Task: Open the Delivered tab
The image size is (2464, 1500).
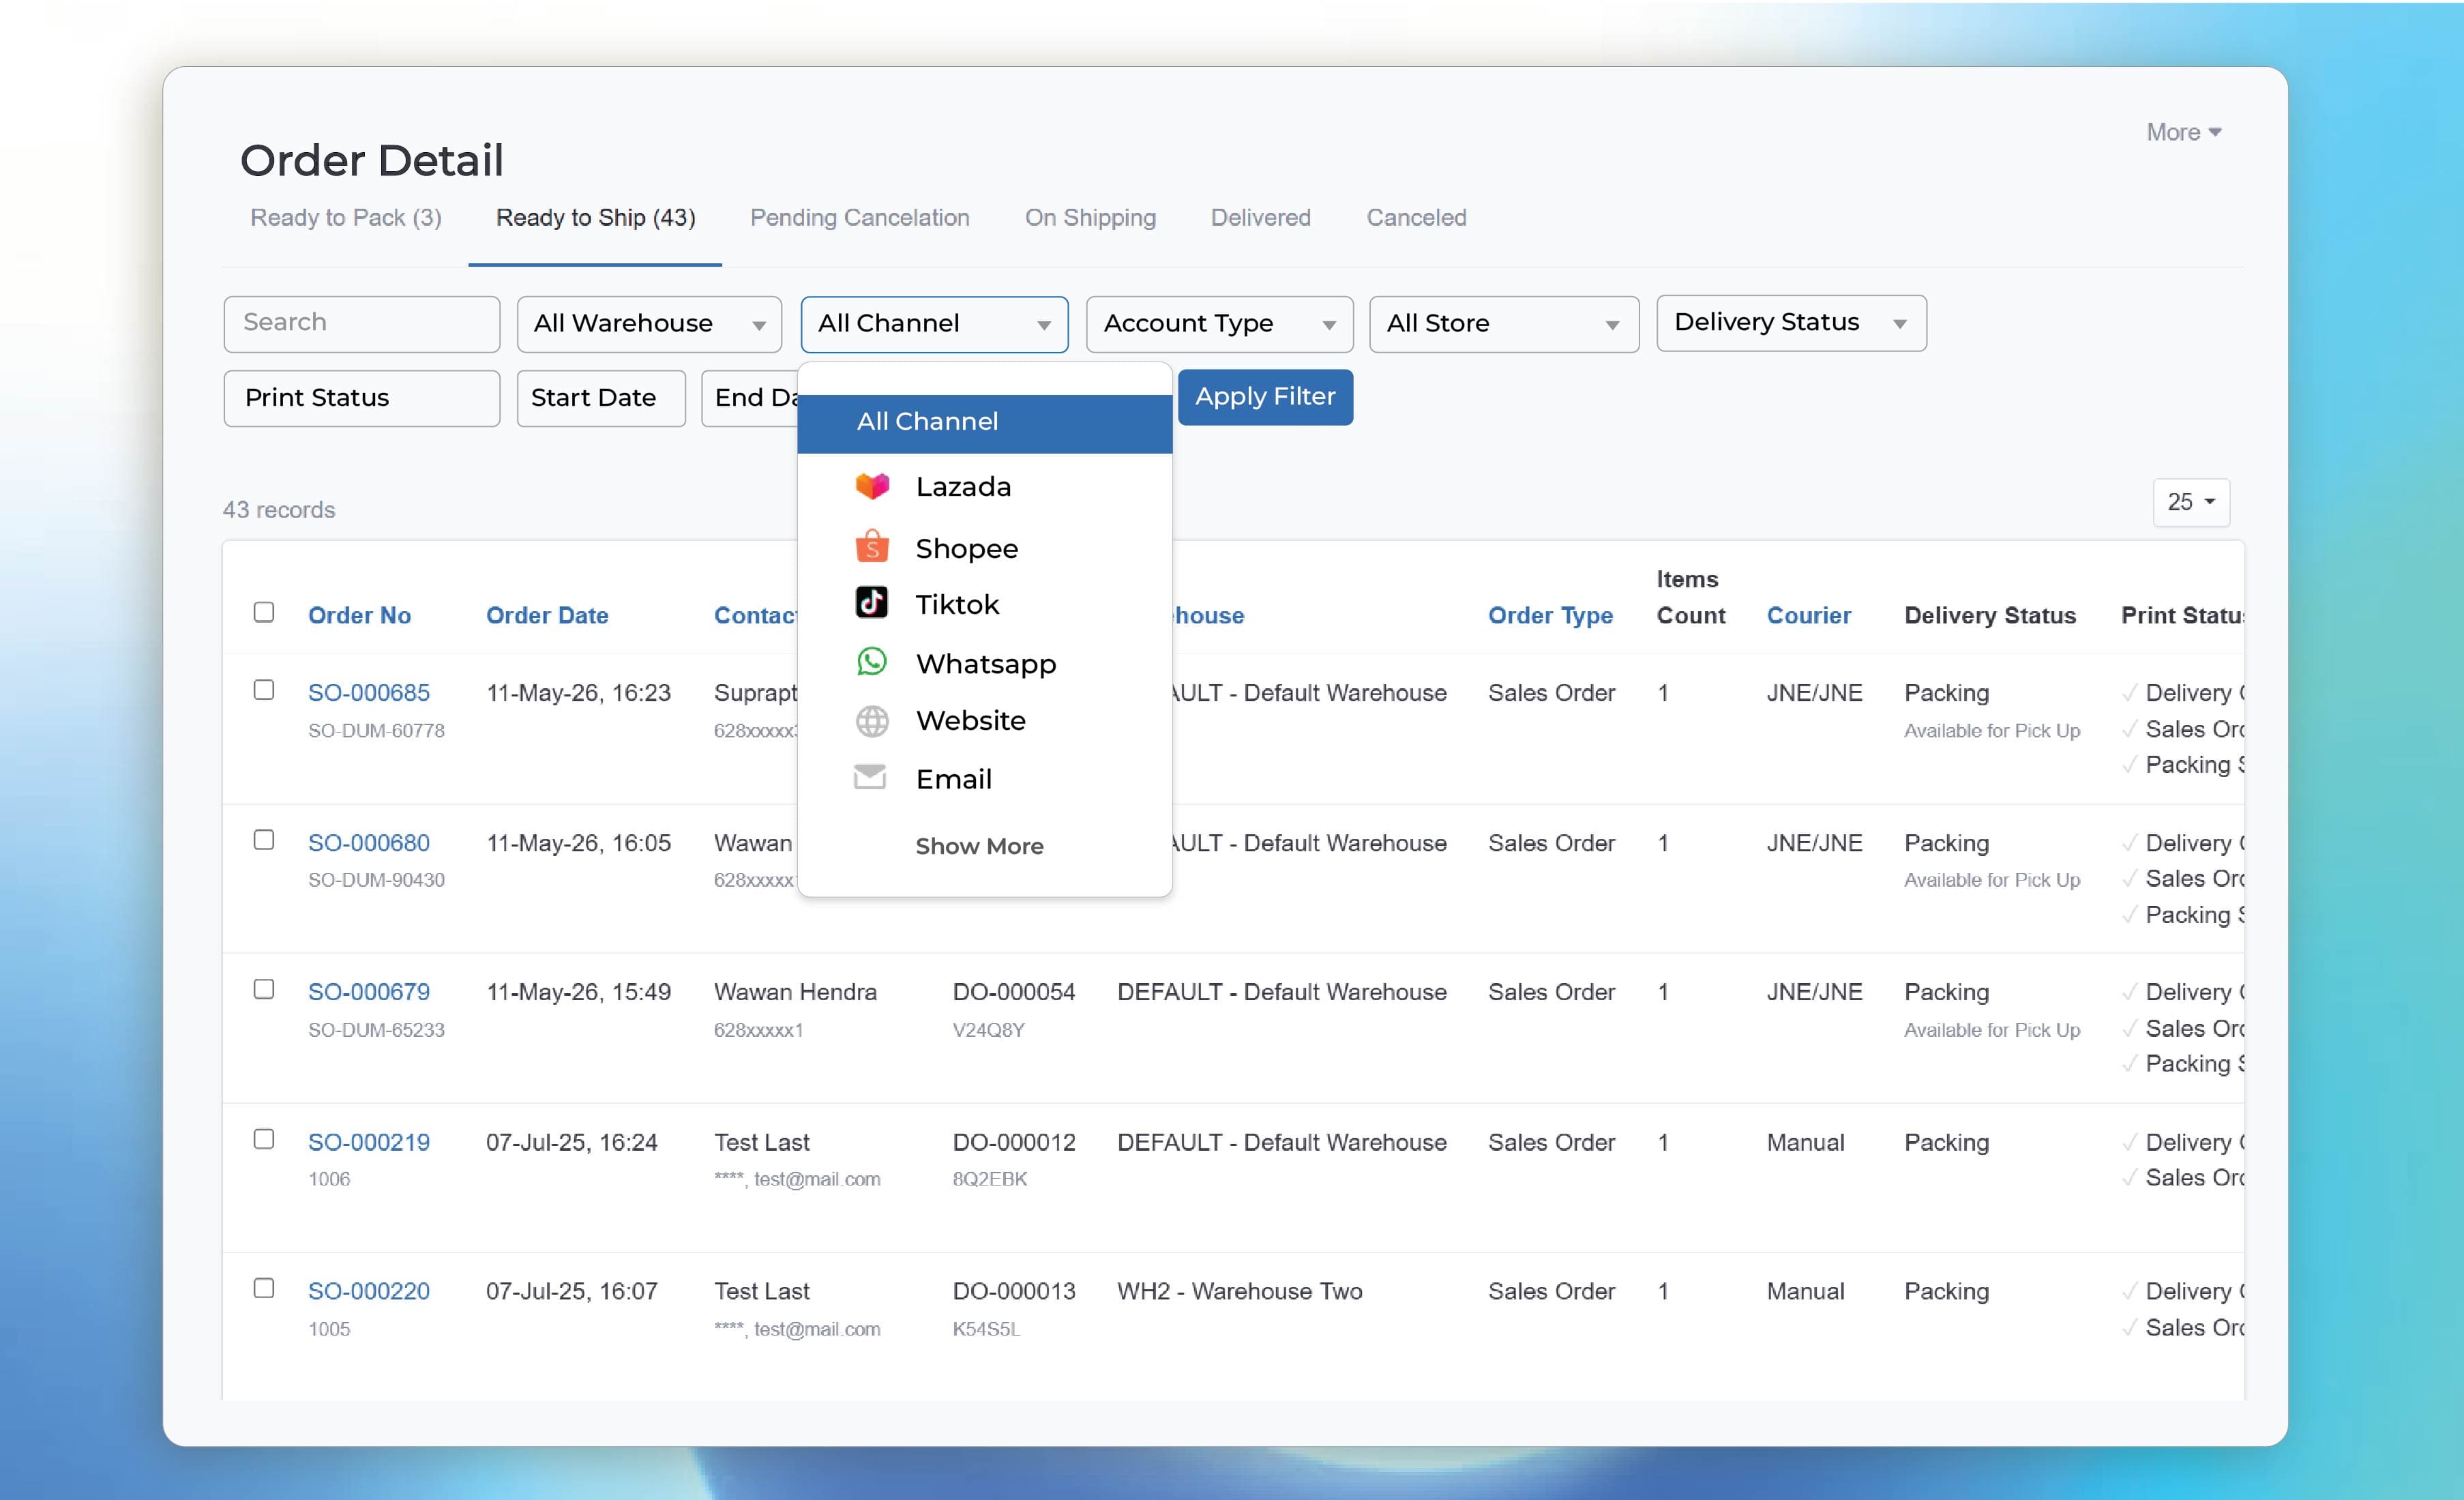Action: pyautogui.click(x=1260, y=218)
